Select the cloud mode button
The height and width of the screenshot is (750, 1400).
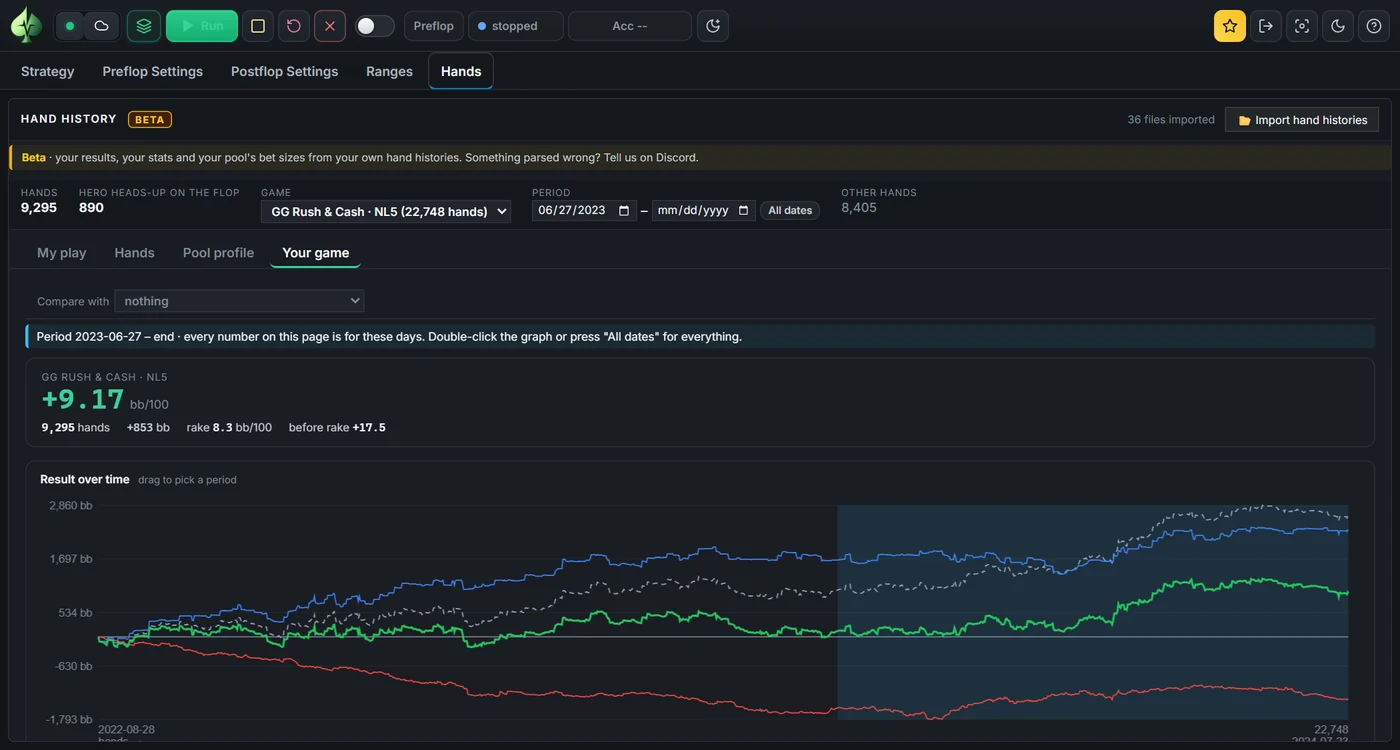pyautogui.click(x=101, y=26)
